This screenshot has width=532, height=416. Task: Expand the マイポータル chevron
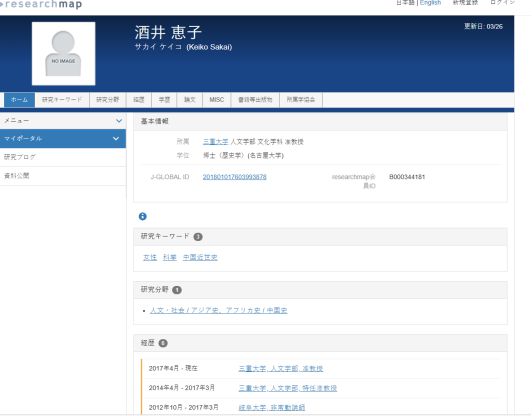click(116, 138)
